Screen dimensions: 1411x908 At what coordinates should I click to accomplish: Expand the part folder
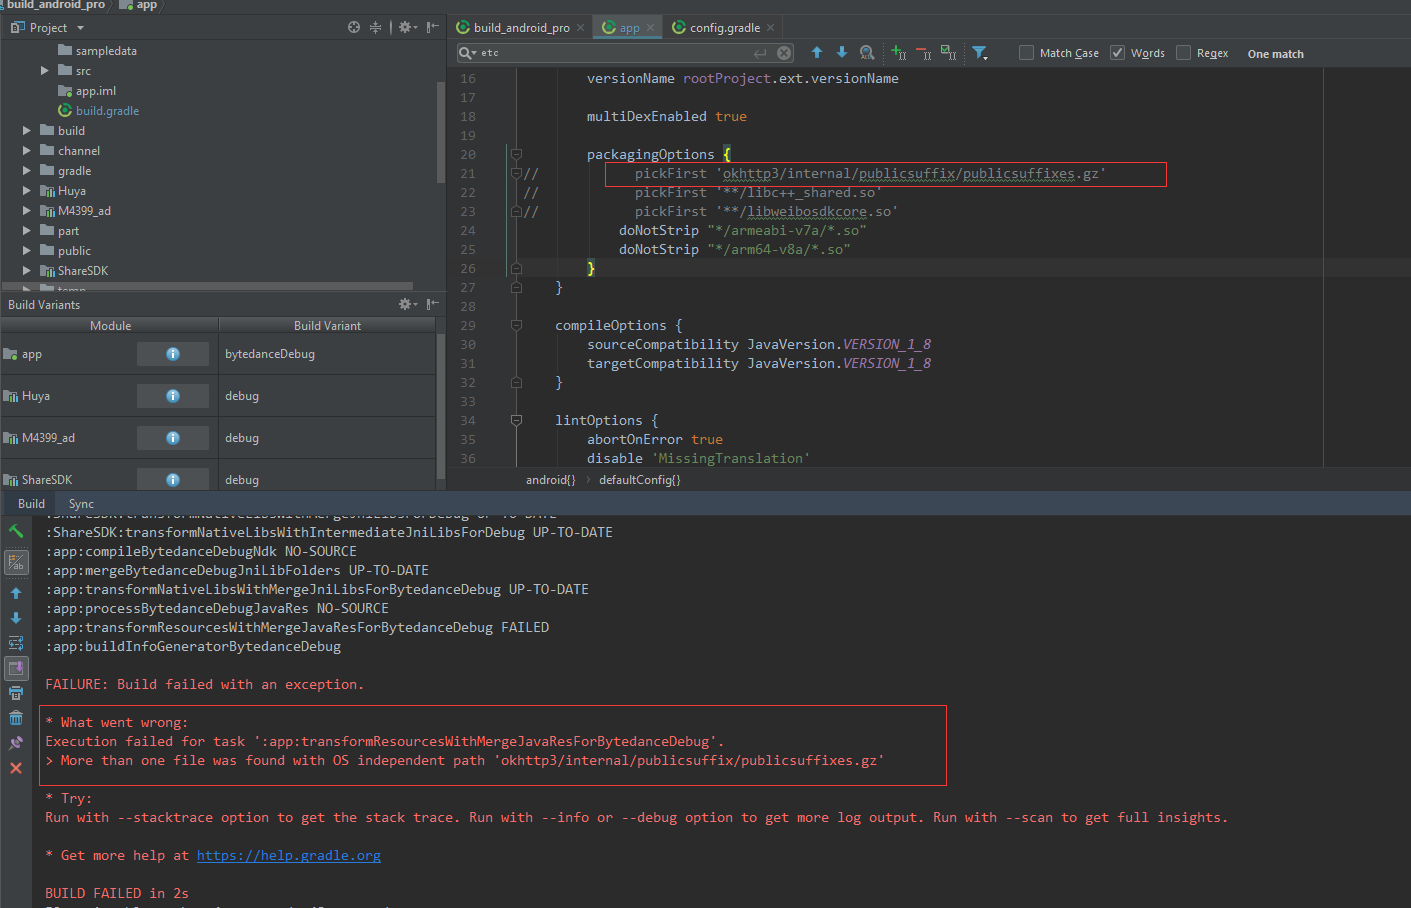pos(26,231)
